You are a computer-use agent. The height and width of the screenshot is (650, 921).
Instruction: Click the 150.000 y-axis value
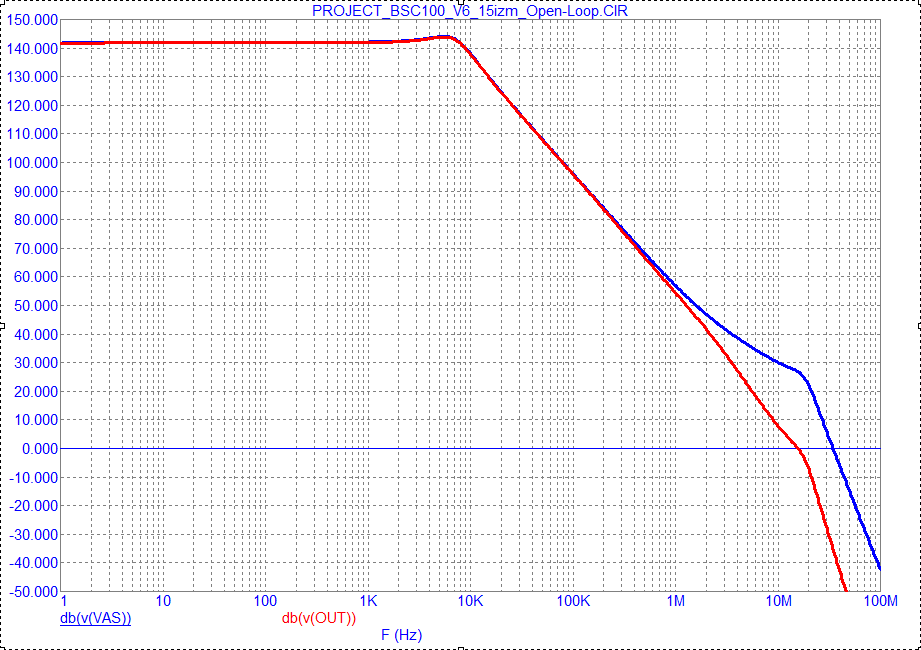(33, 21)
